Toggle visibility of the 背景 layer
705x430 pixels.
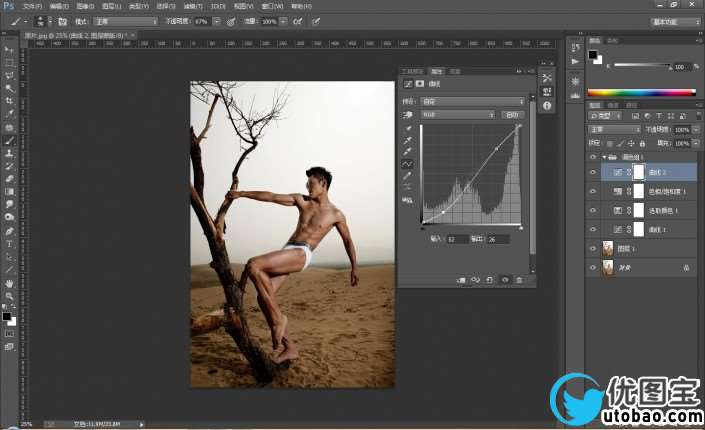point(592,267)
